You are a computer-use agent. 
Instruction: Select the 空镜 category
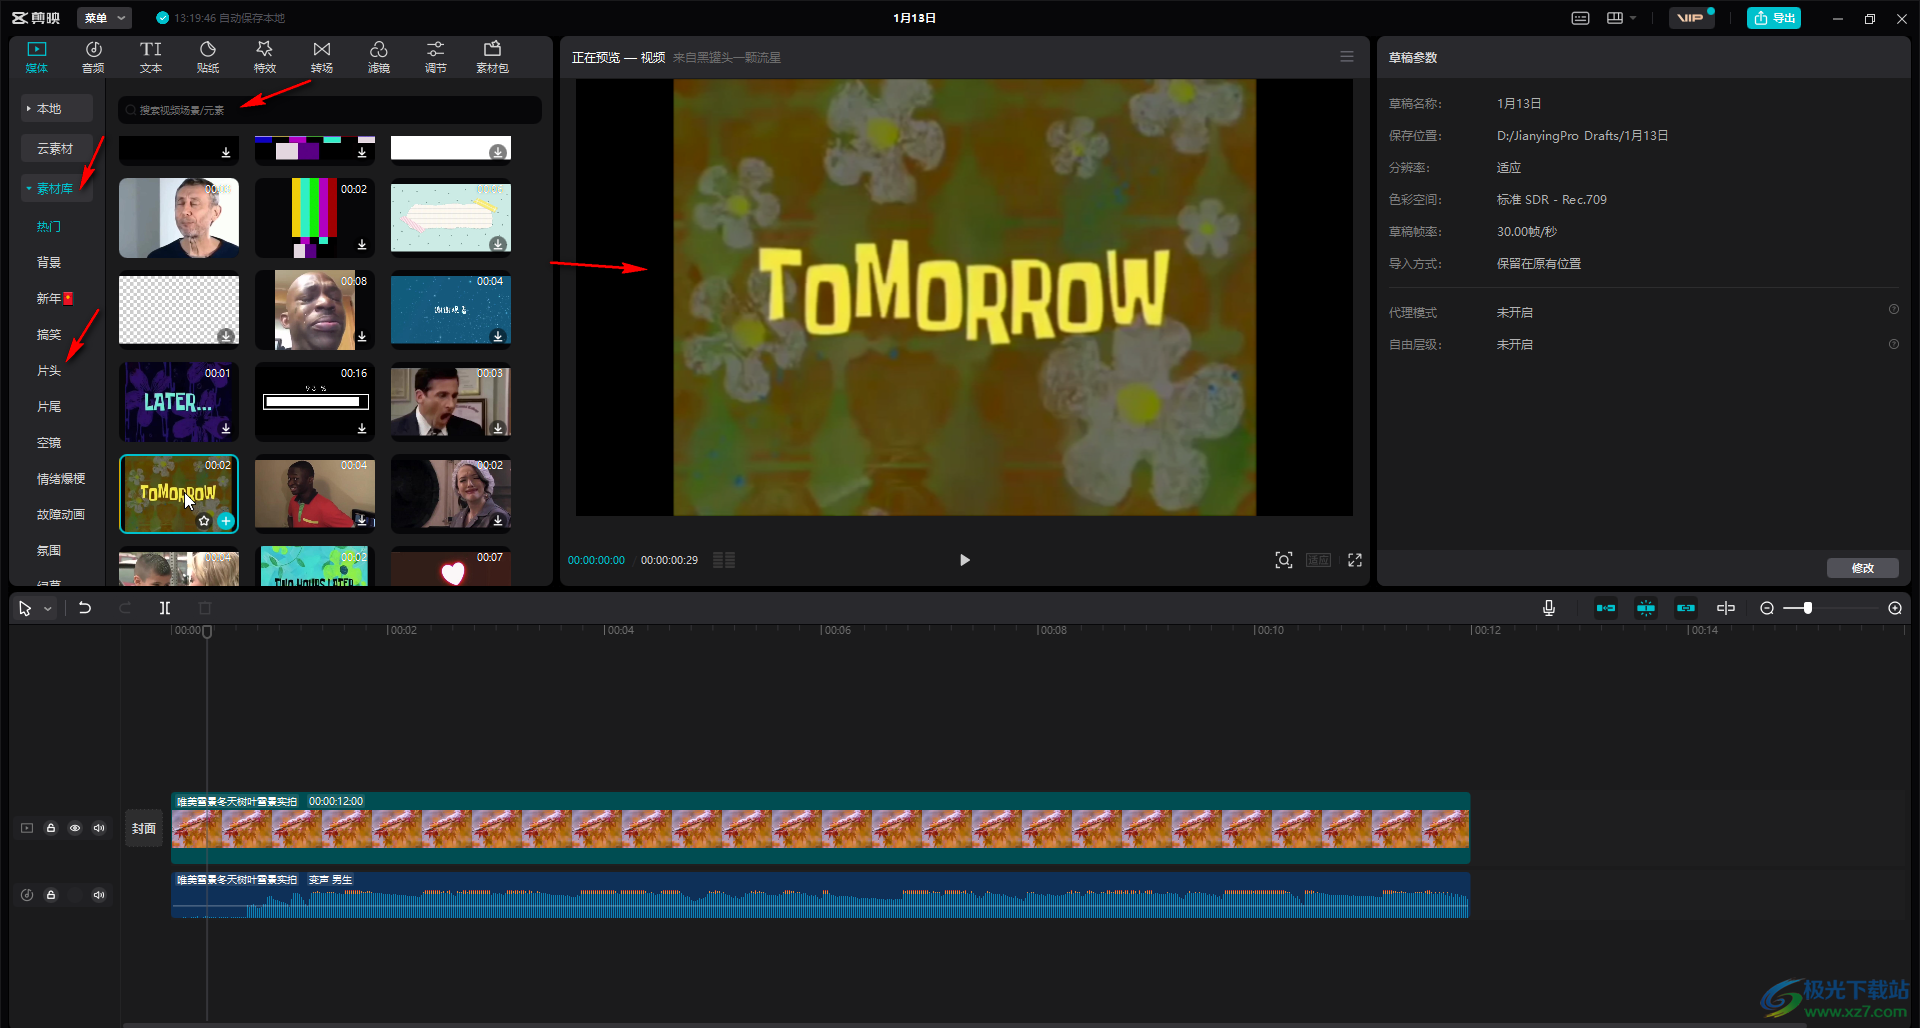[x=49, y=442]
